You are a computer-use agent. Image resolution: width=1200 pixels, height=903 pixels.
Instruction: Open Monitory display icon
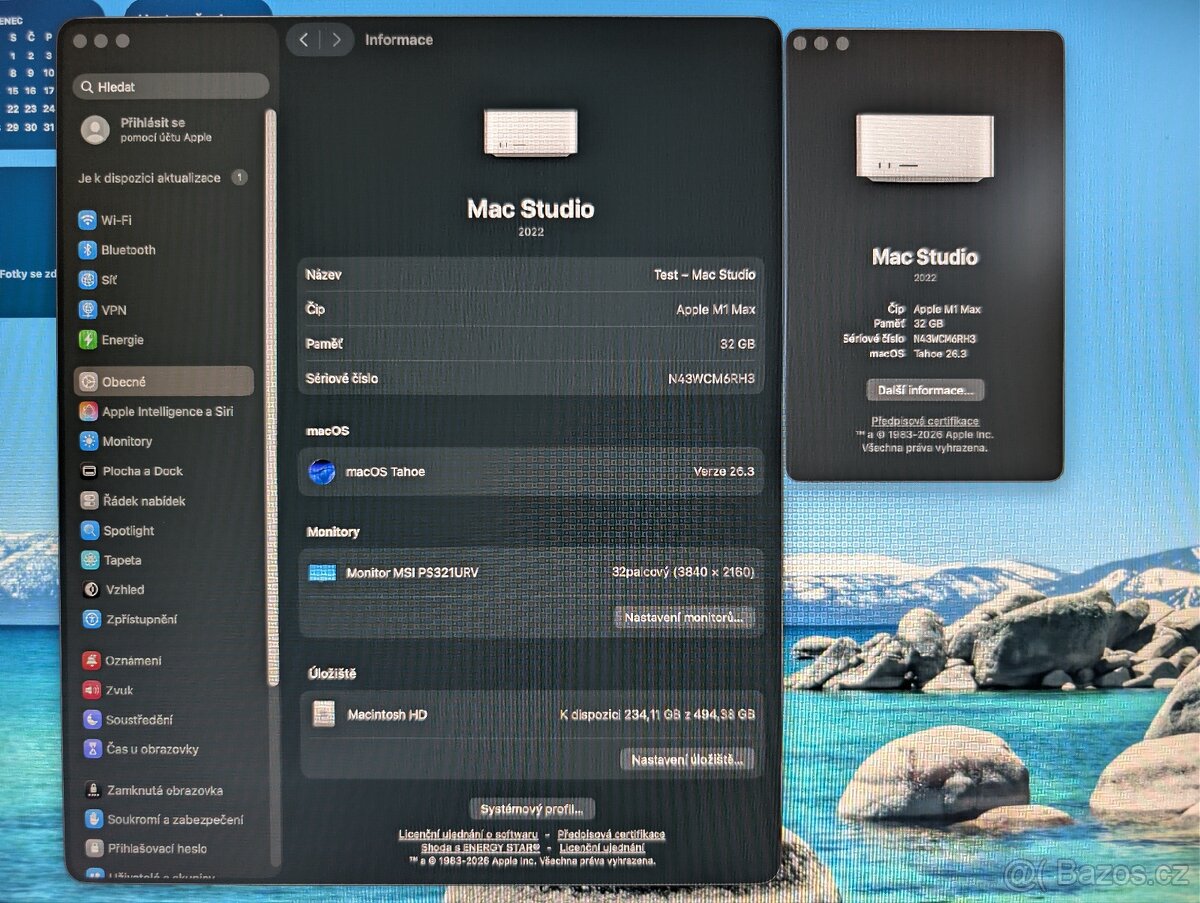pos(90,441)
